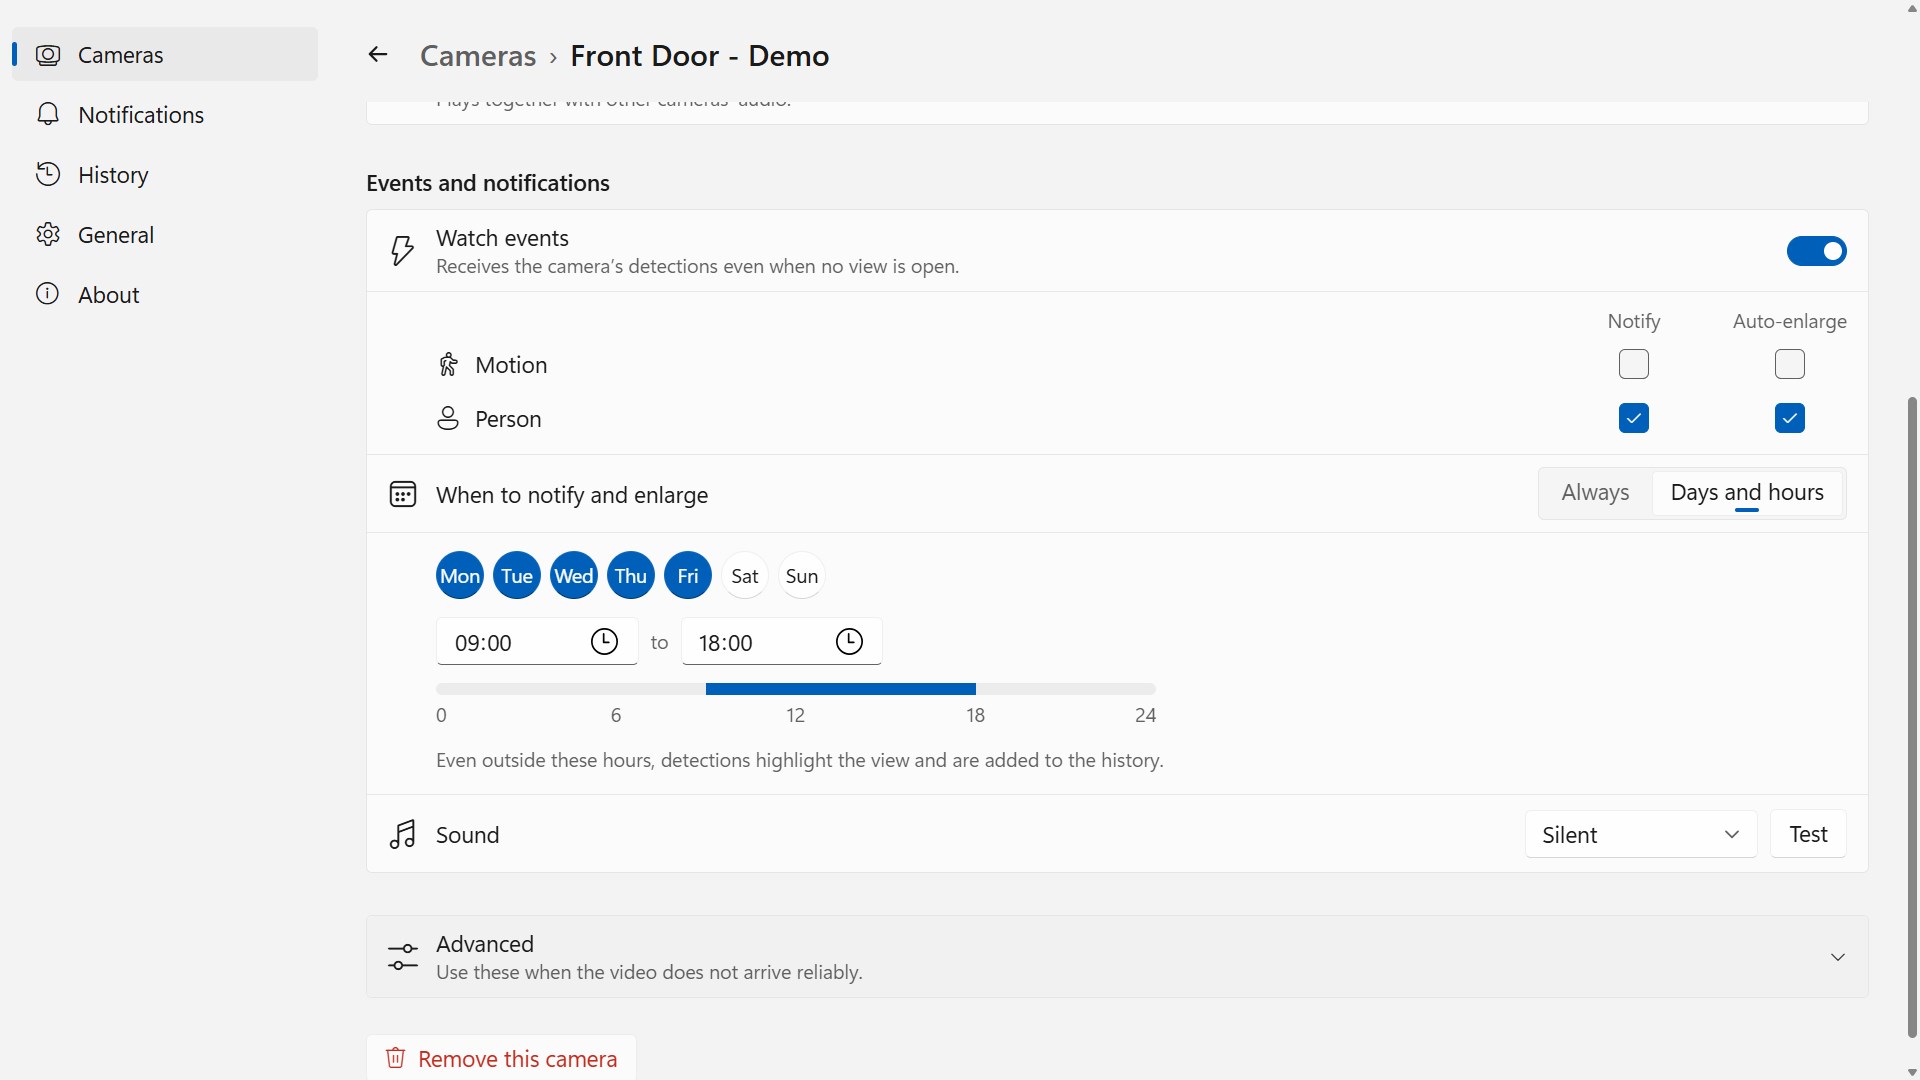
Task: Select the Always schedule option
Action: pos(1595,492)
